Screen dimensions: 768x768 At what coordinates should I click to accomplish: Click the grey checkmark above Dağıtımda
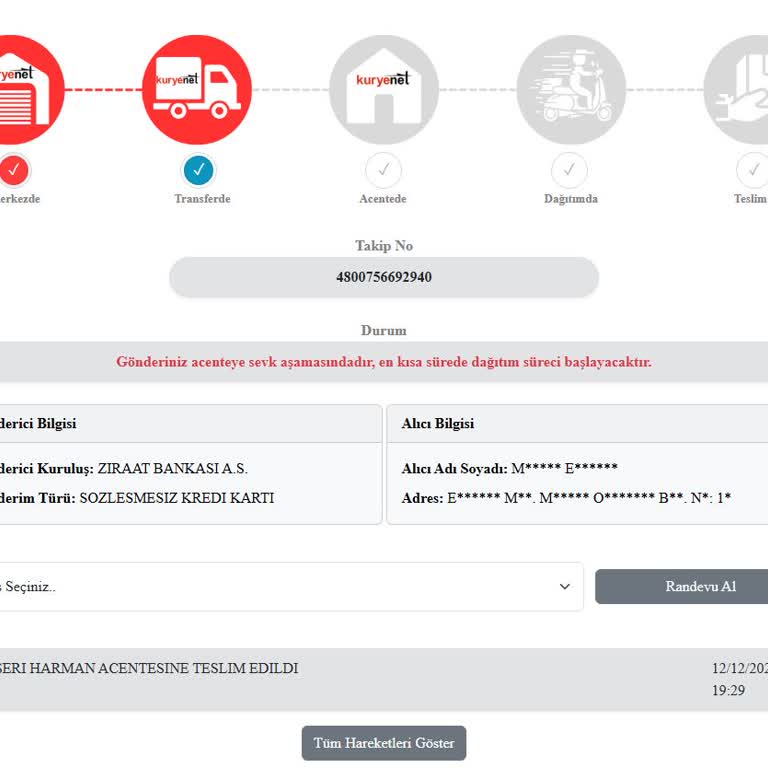point(569,170)
